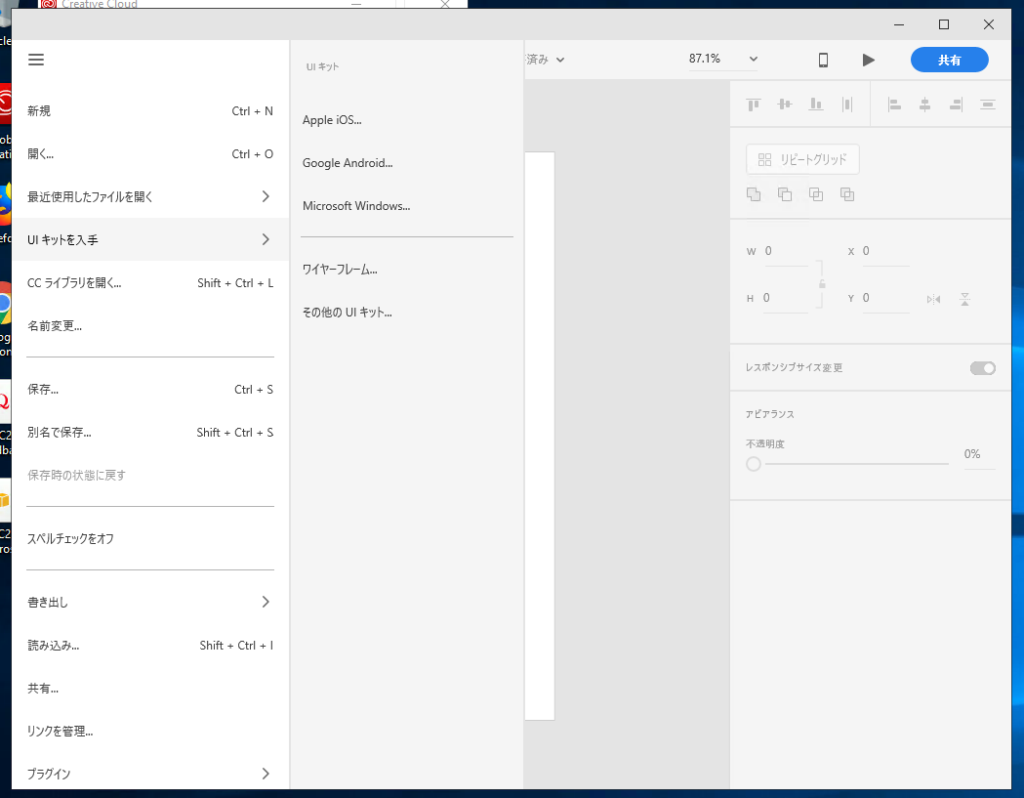This screenshot has height=798, width=1024.
Task: Open リンクを管理... menu item
Action: (x=150, y=731)
